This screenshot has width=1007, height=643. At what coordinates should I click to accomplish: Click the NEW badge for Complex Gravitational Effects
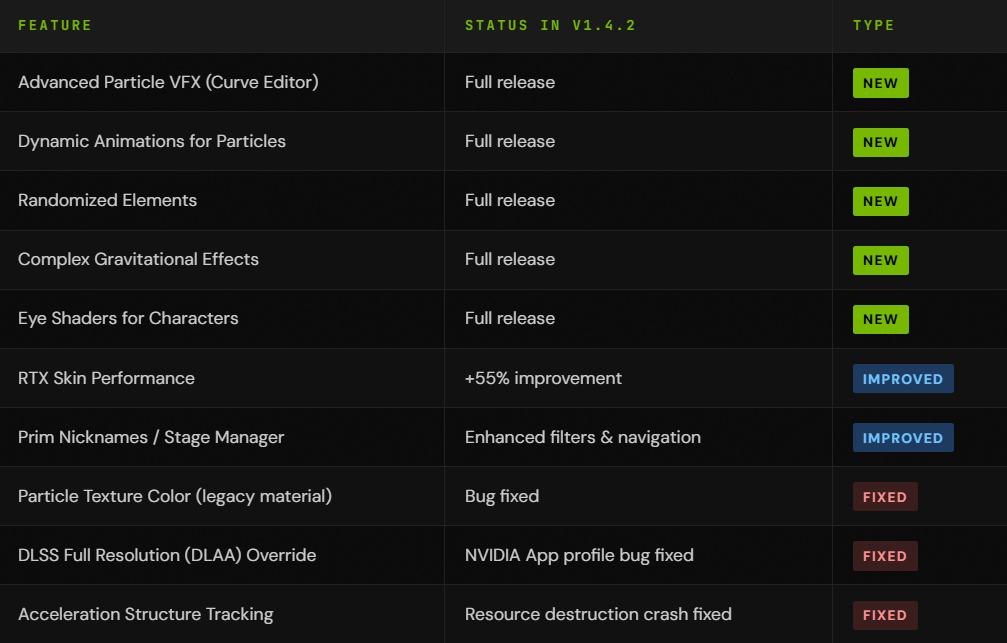880,259
